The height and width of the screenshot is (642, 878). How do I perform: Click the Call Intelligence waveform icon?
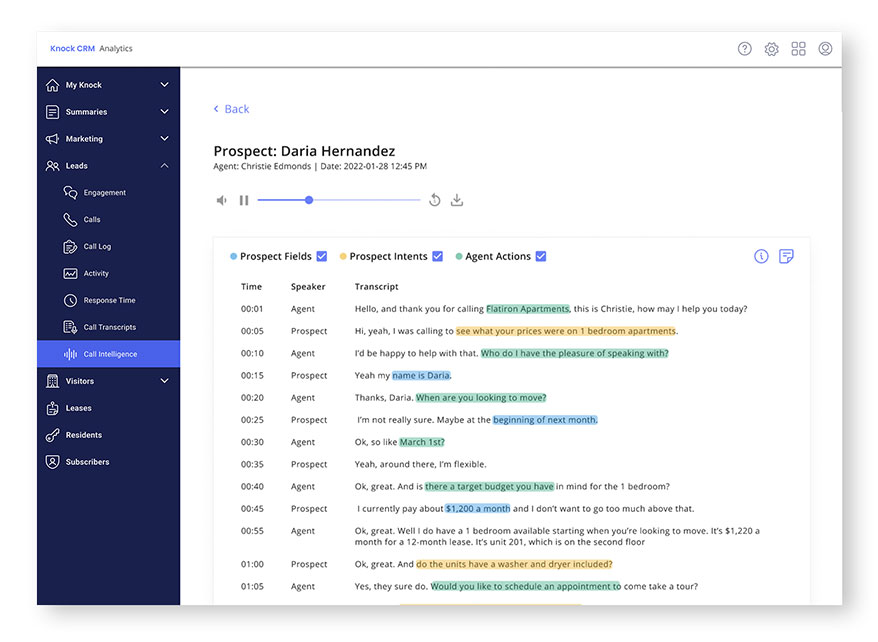click(x=70, y=354)
